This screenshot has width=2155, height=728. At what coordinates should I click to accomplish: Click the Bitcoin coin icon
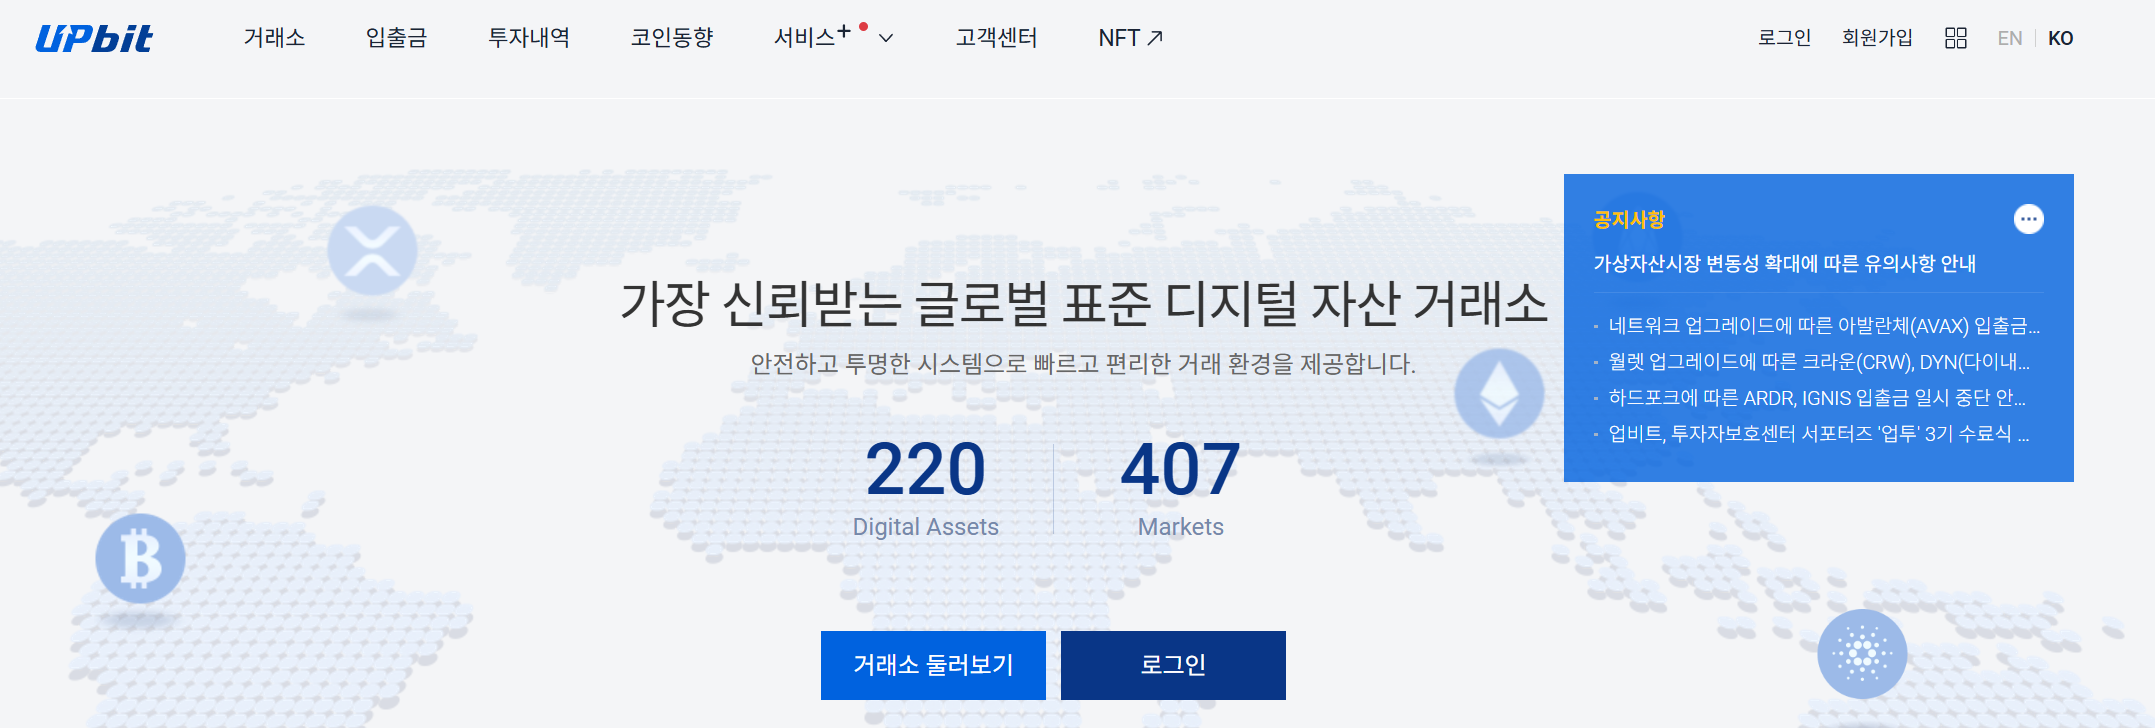coord(140,558)
